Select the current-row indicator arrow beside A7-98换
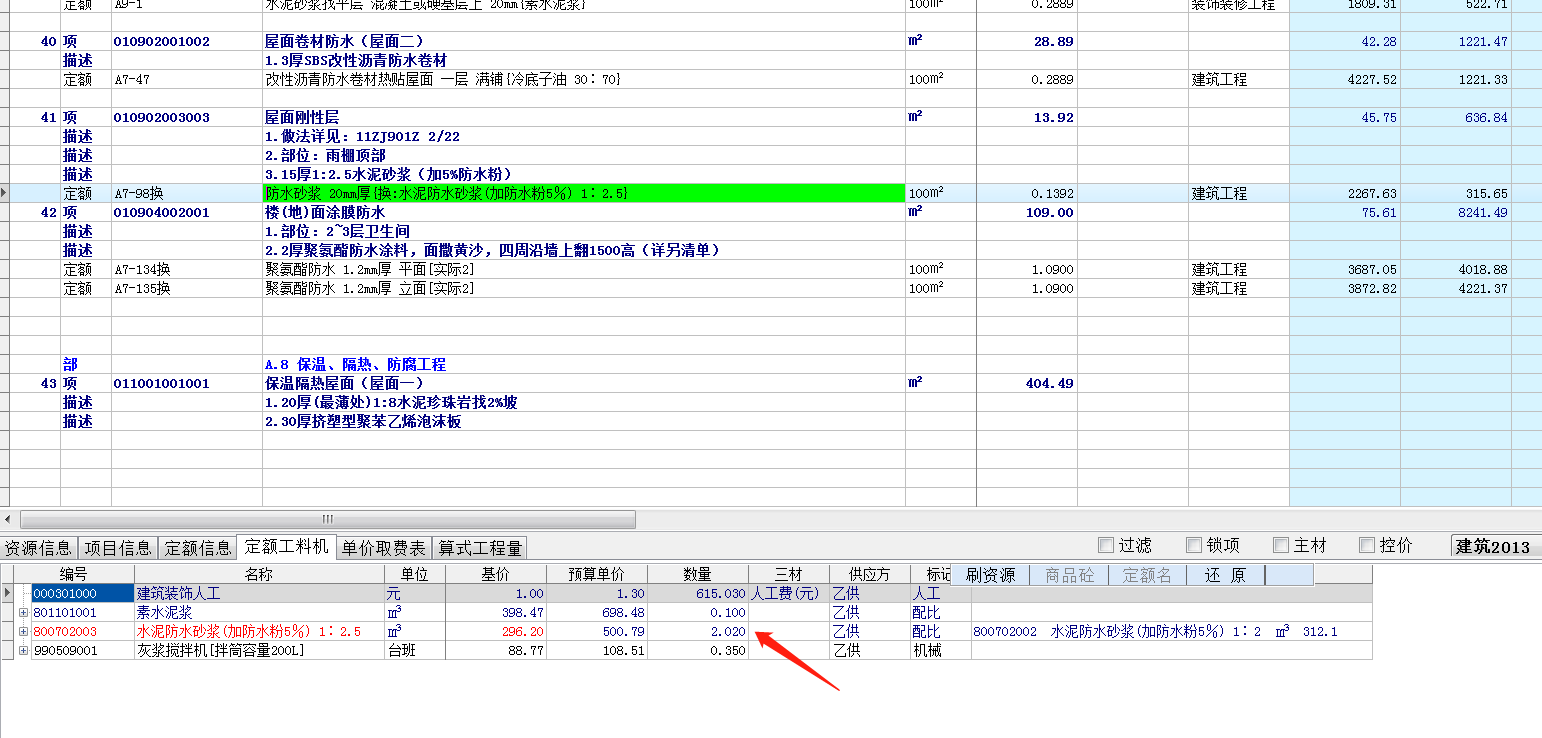 (5, 193)
